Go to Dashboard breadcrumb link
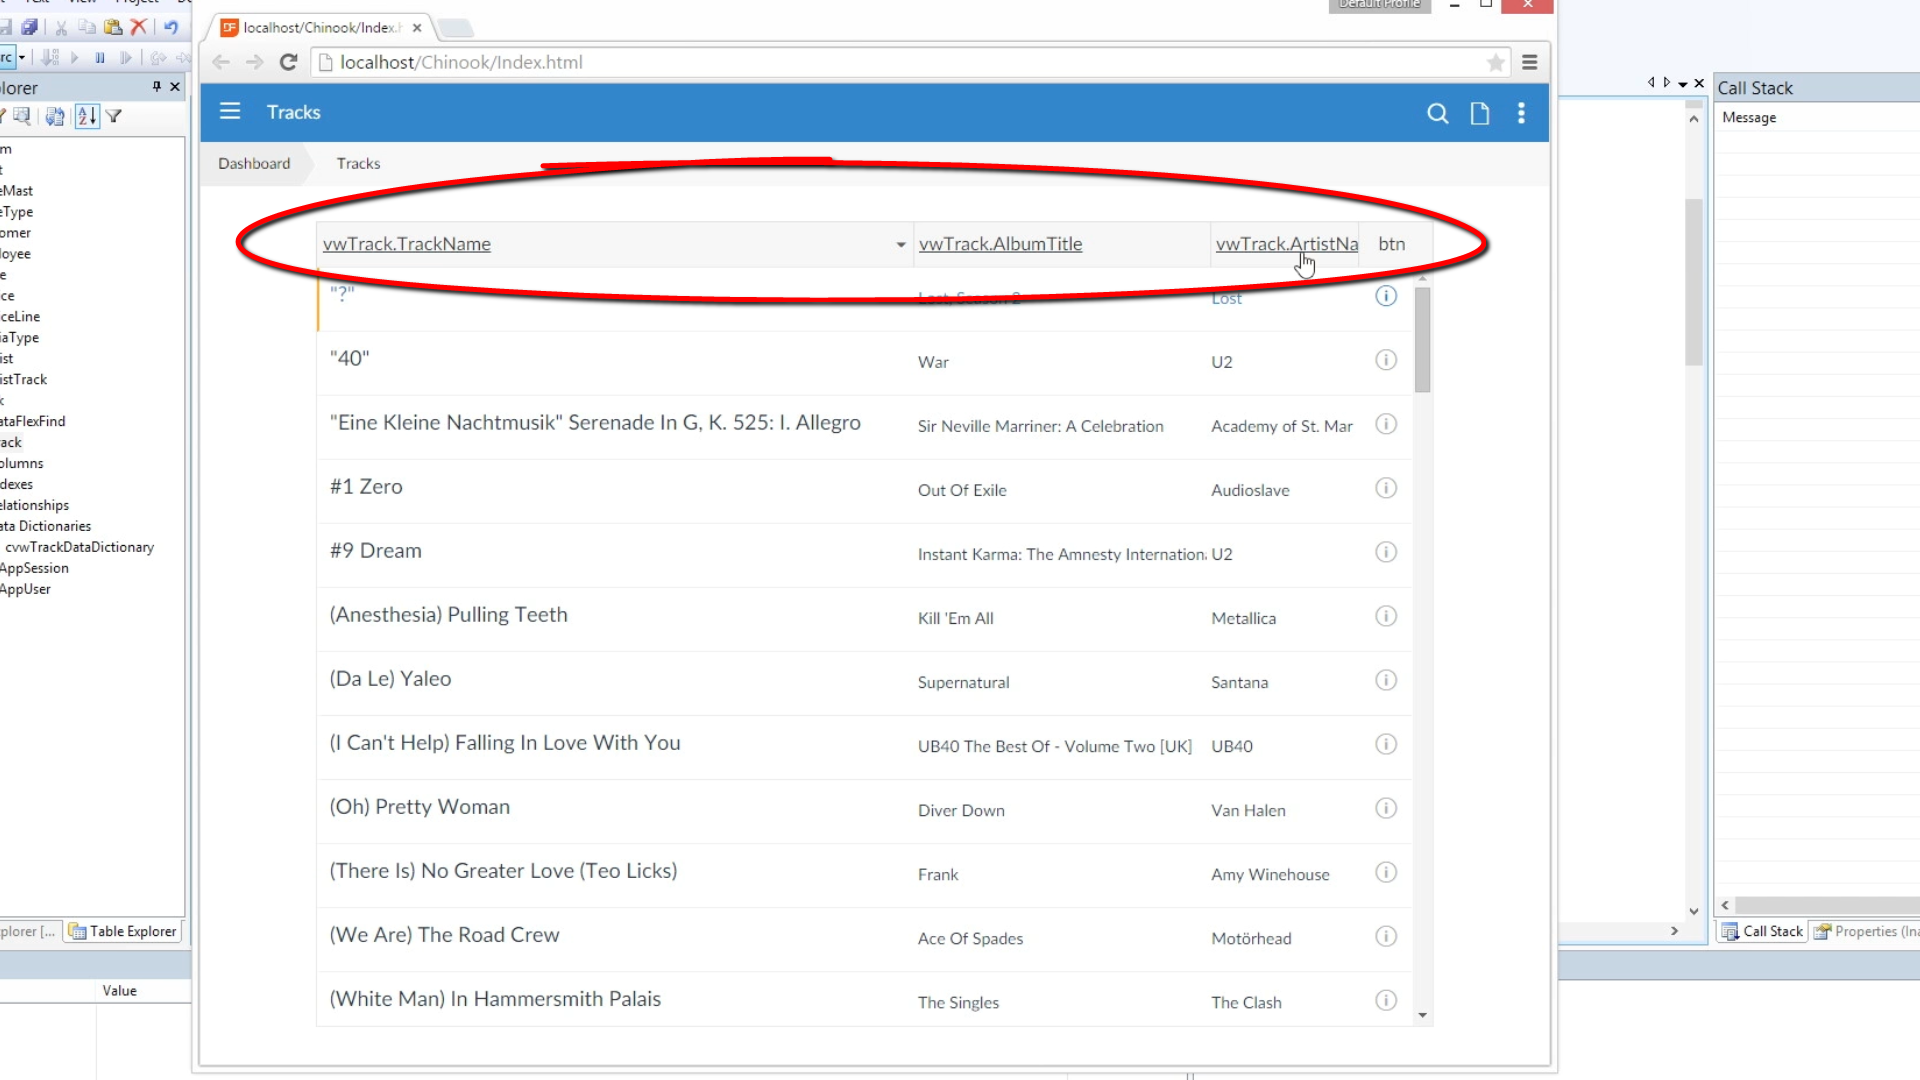This screenshot has width=1920, height=1080. coord(254,163)
